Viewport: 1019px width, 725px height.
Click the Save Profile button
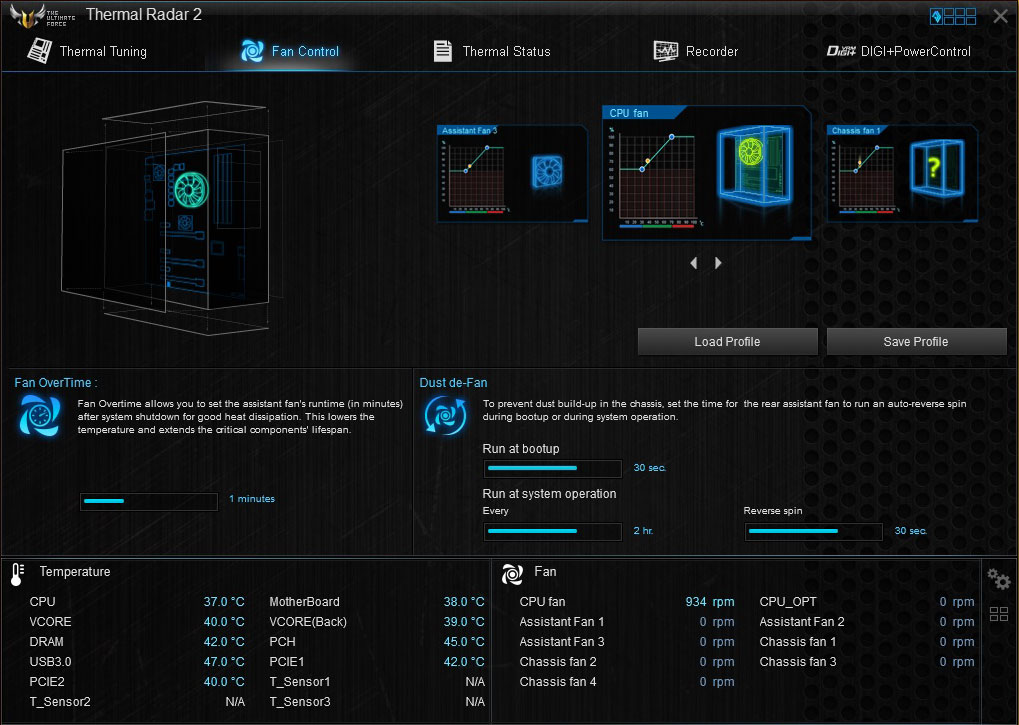916,342
